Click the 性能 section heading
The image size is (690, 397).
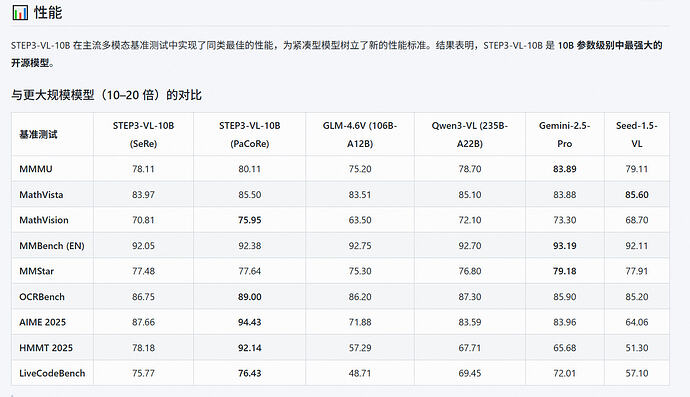click(x=48, y=12)
